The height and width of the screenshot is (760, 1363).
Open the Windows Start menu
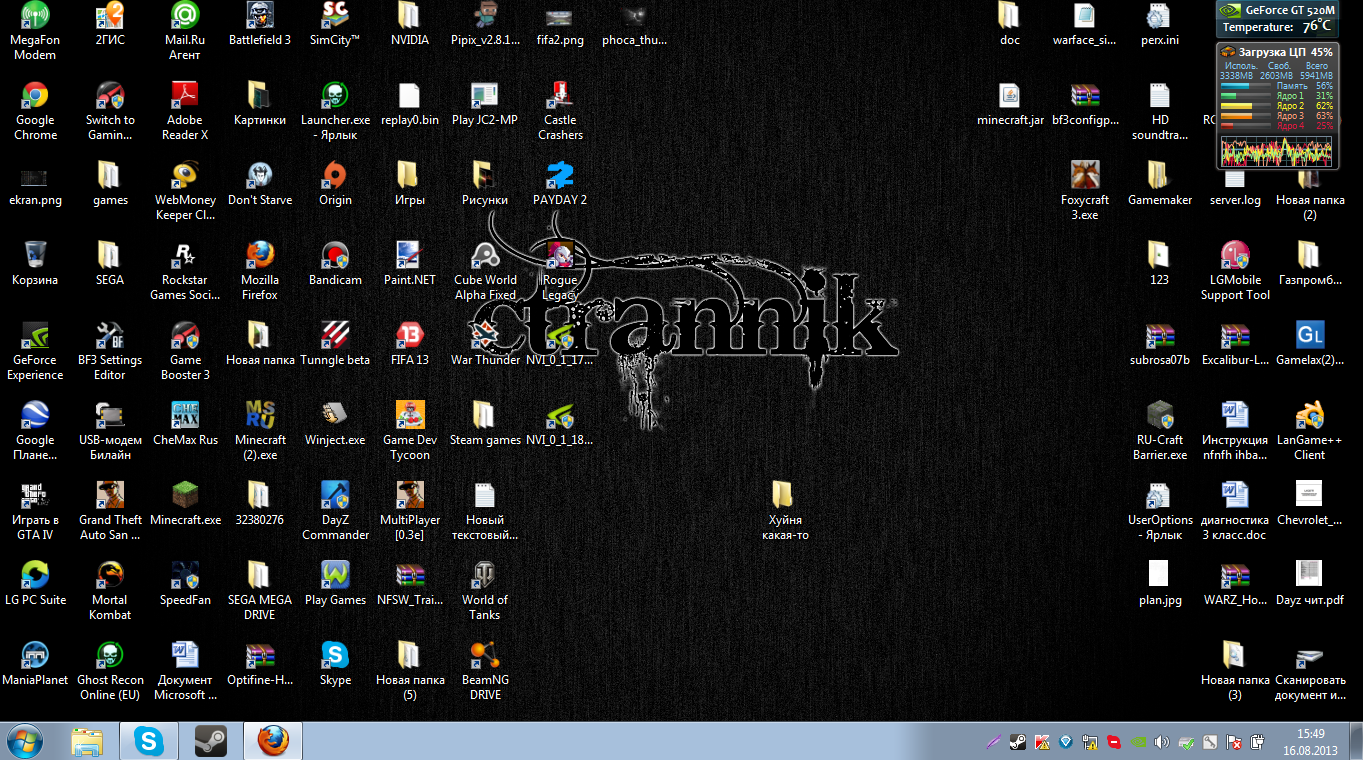tap(26, 741)
